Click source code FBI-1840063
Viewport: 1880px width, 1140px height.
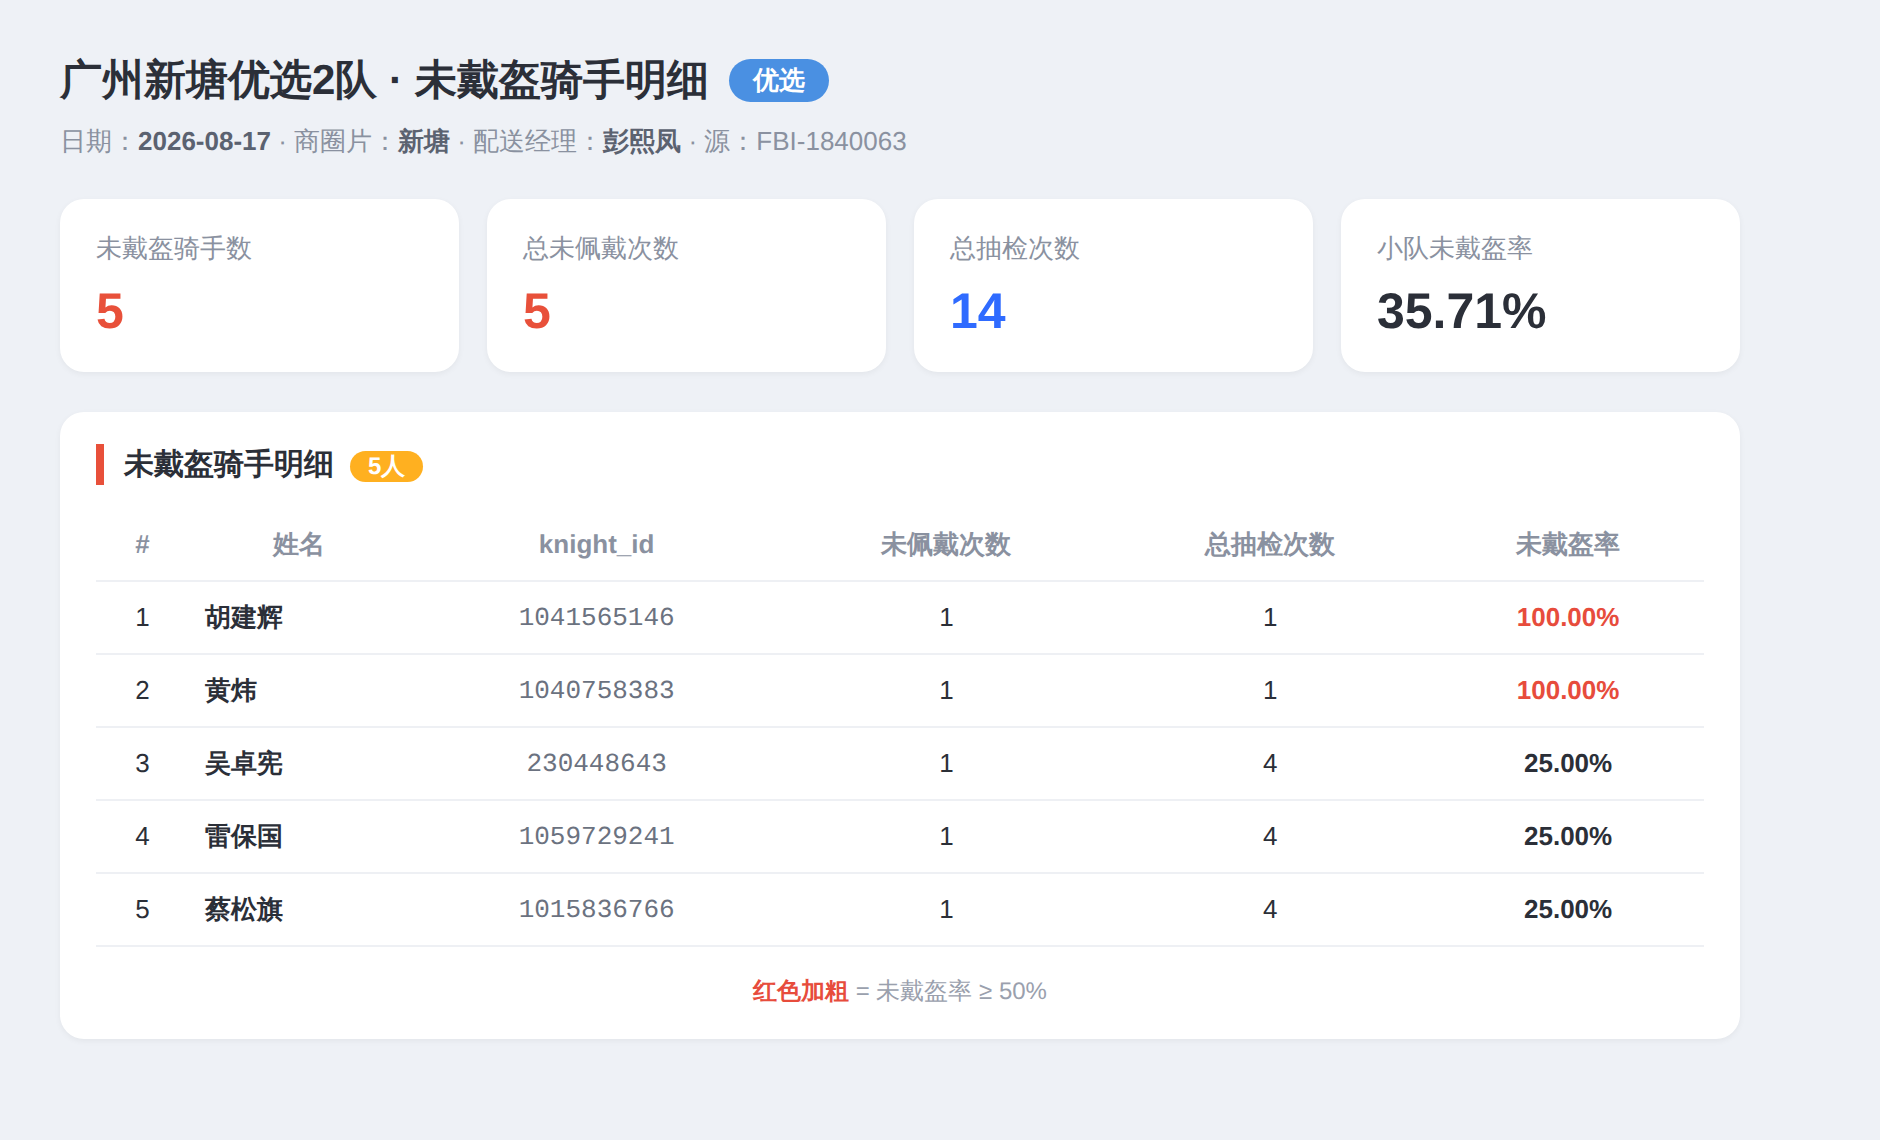click(x=831, y=142)
